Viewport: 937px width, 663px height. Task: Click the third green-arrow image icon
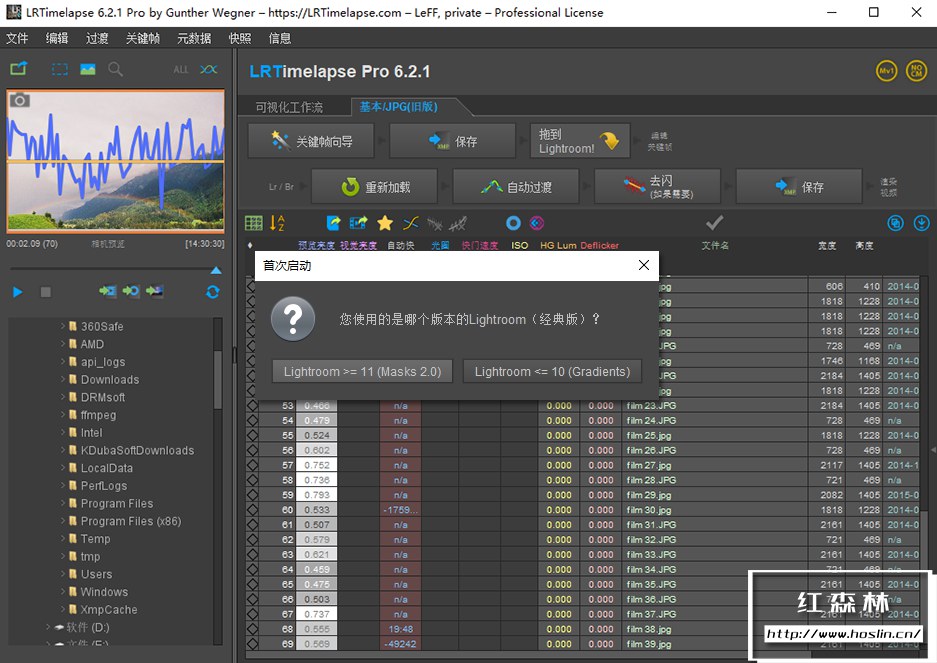coord(154,291)
